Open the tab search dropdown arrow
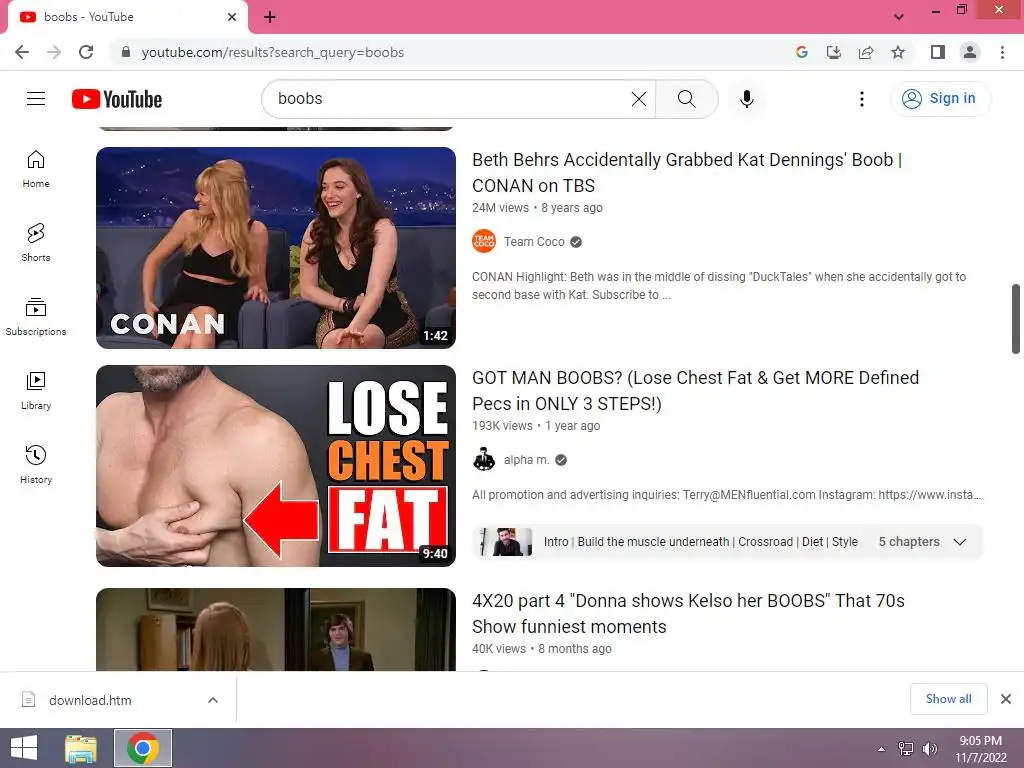 [x=899, y=17]
